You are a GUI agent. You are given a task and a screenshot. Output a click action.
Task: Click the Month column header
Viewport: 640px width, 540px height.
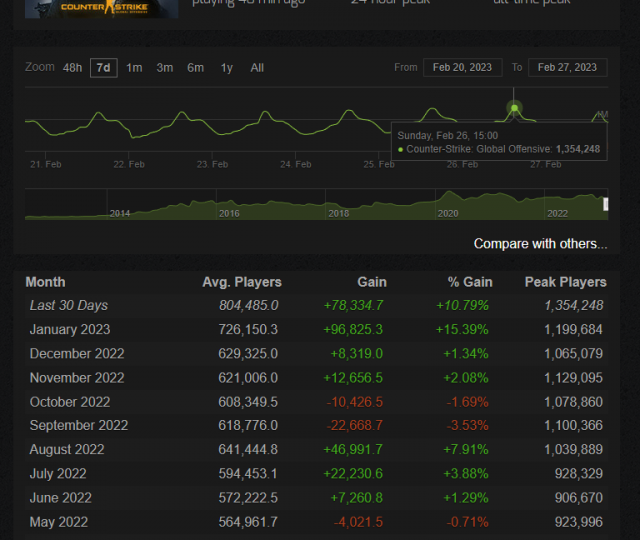[x=45, y=282]
